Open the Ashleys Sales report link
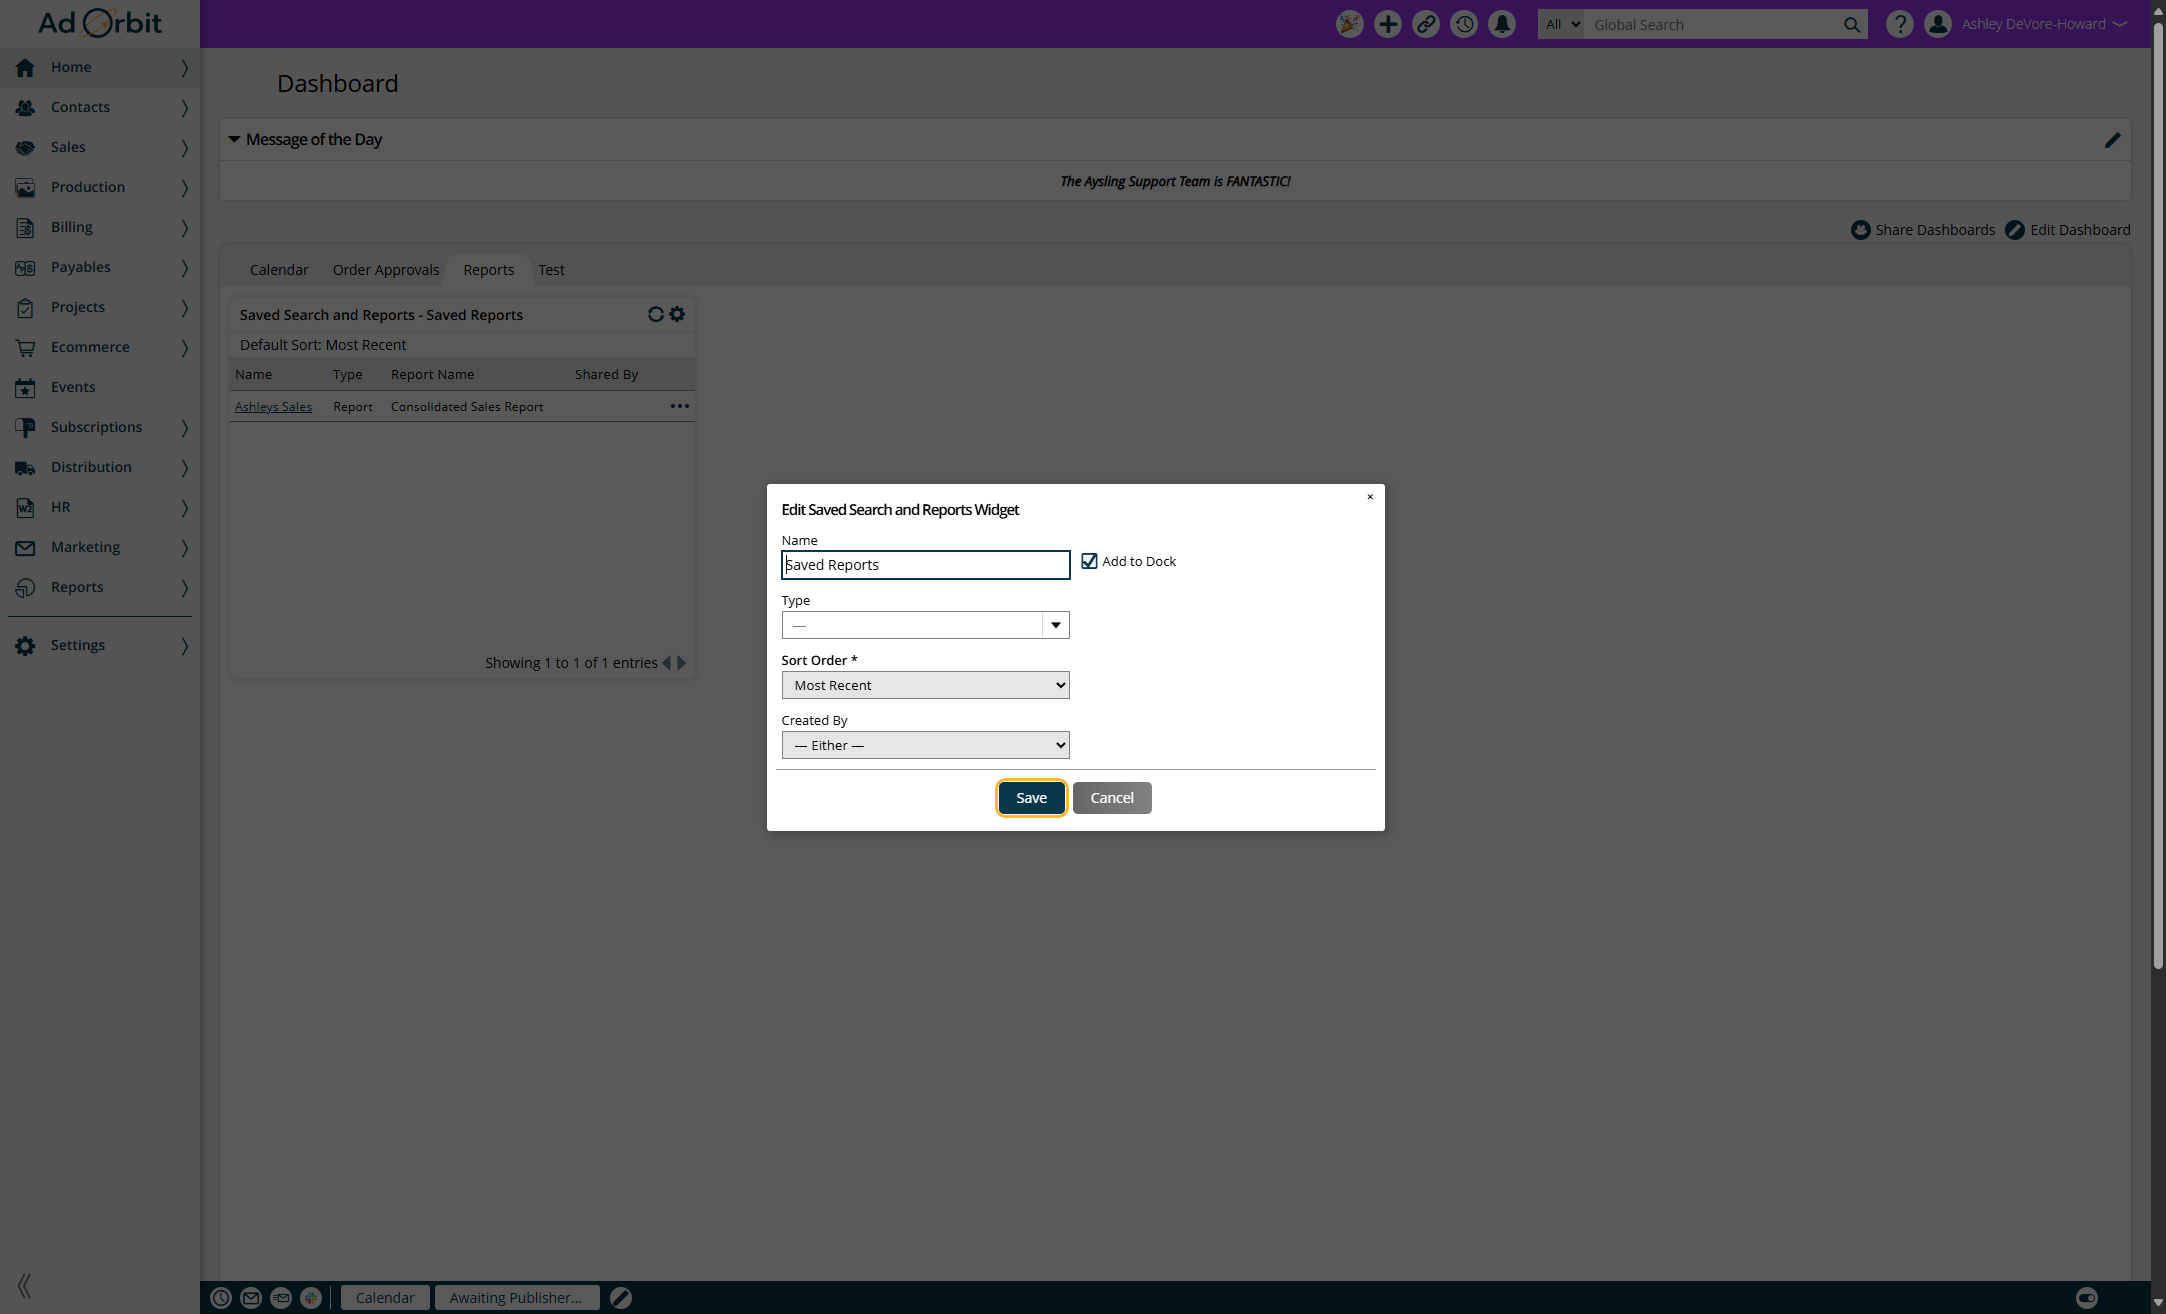This screenshot has height=1314, width=2166. 273,407
